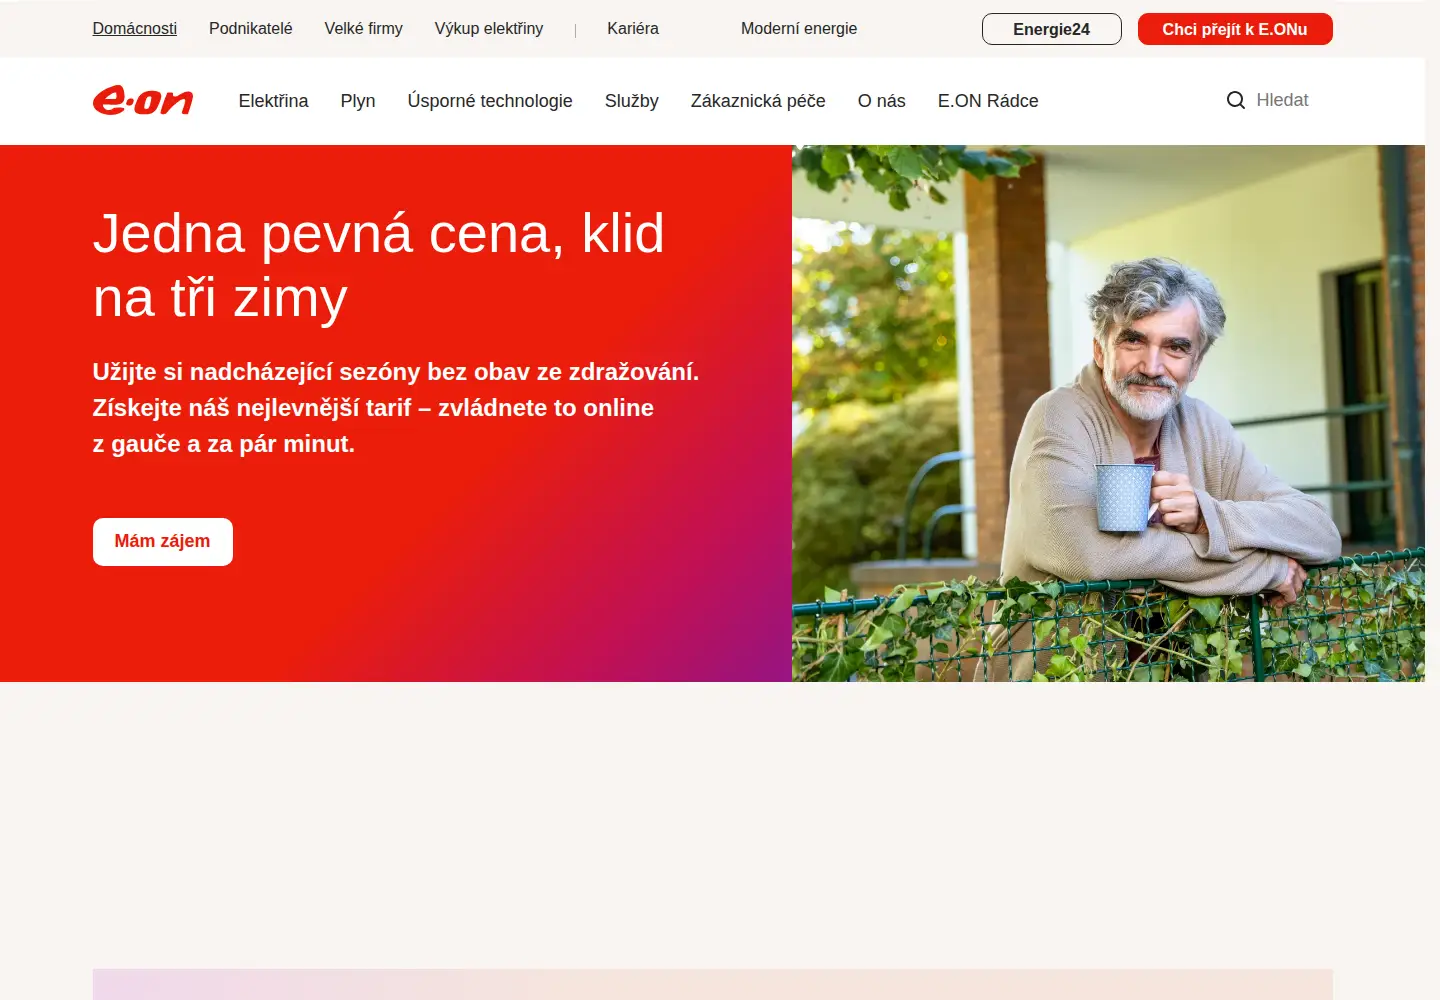Open the Kariéra page
The height and width of the screenshot is (1000, 1440).
click(633, 29)
